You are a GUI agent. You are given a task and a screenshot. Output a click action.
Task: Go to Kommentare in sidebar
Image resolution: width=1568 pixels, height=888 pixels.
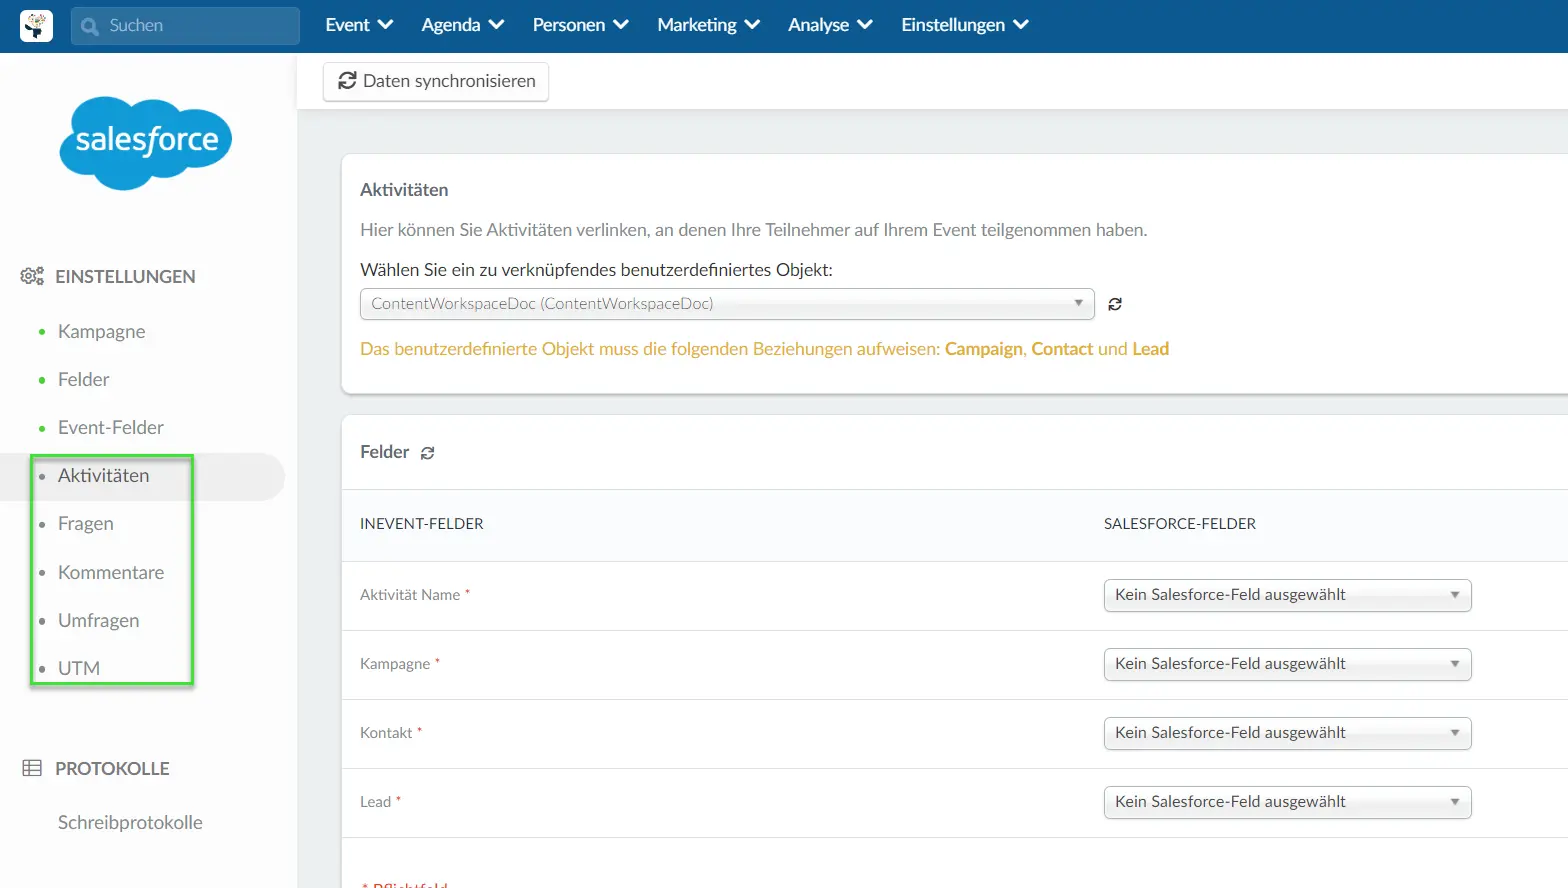click(110, 572)
